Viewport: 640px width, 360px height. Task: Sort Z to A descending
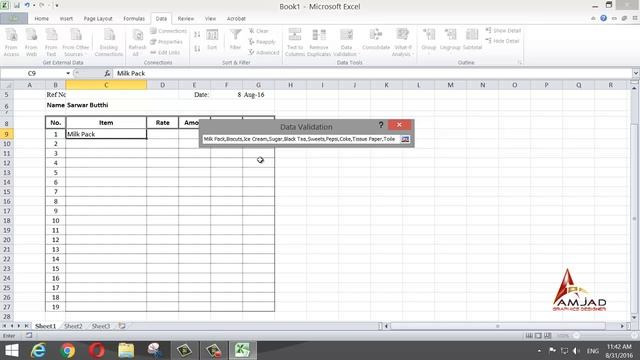click(x=197, y=49)
